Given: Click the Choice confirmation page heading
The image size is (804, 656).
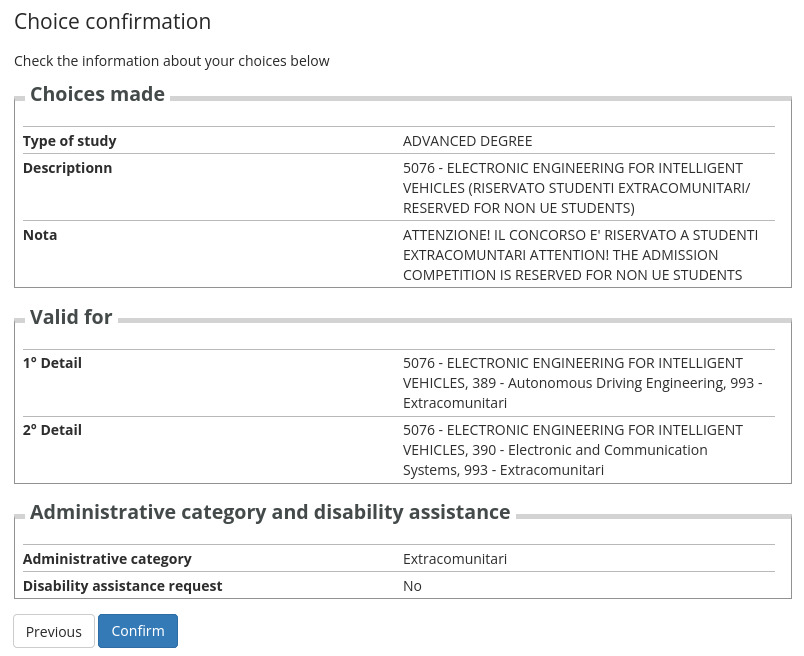Looking at the screenshot, I should click(112, 21).
